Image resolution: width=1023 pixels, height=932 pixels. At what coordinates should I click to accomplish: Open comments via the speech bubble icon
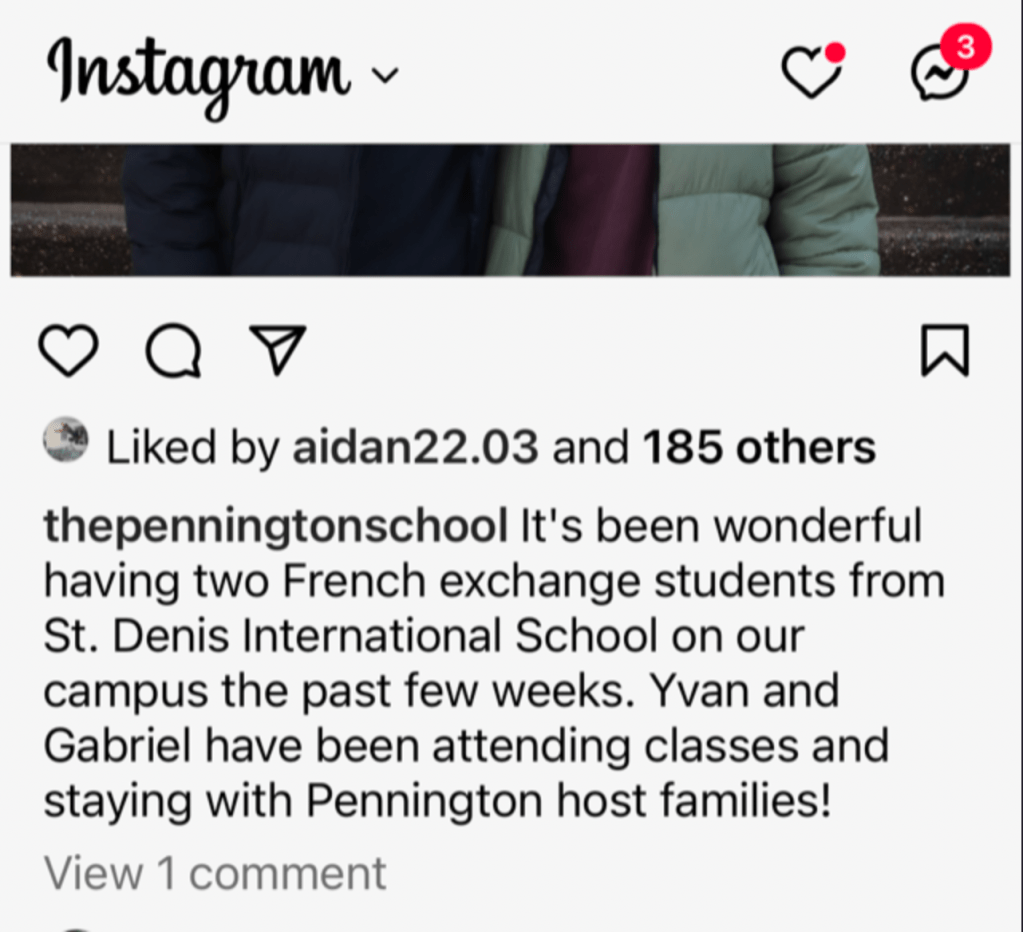pyautogui.click(x=173, y=352)
